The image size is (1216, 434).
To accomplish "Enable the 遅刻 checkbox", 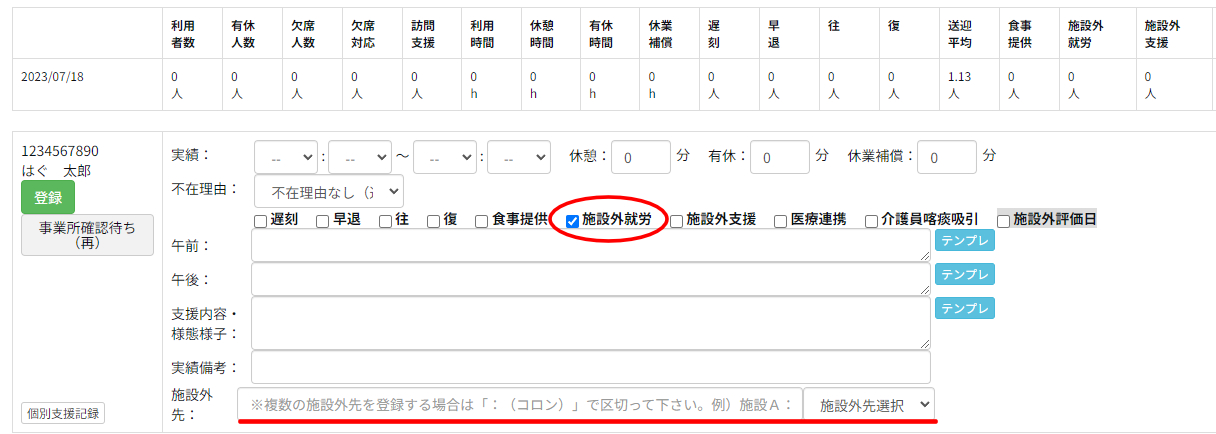I will pyautogui.click(x=260, y=221).
